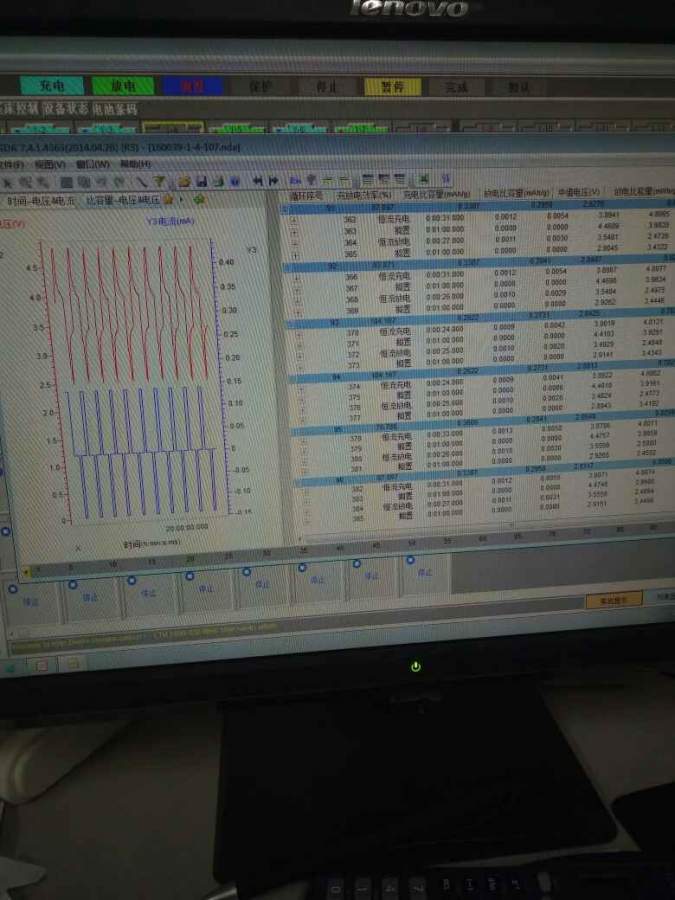Open the 电池条码 tab in background window
675x900 pixels.
coord(114,108)
